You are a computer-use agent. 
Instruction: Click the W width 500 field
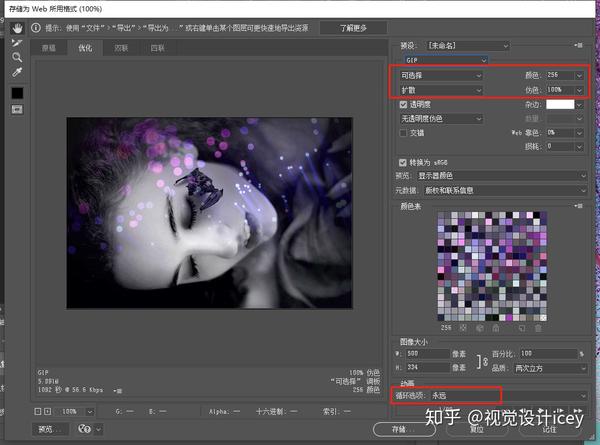pos(427,354)
